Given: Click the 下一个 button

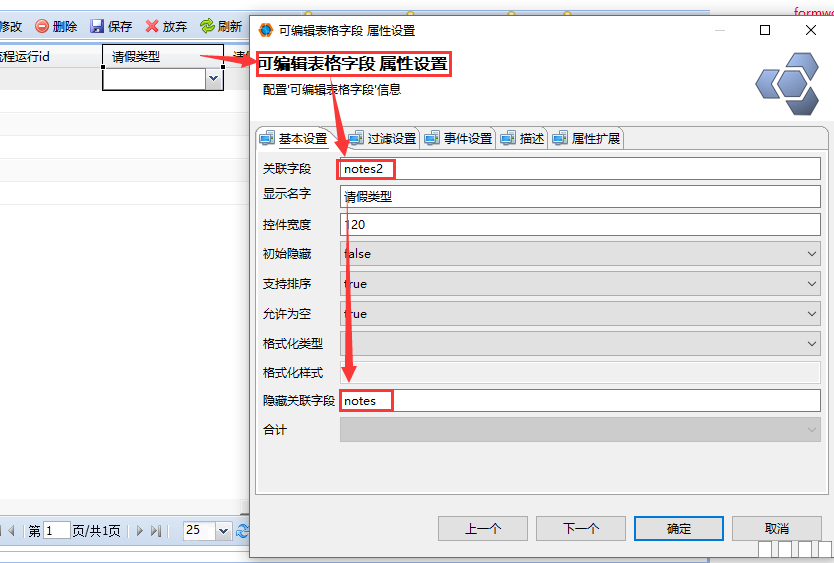Looking at the screenshot, I should tap(581, 528).
